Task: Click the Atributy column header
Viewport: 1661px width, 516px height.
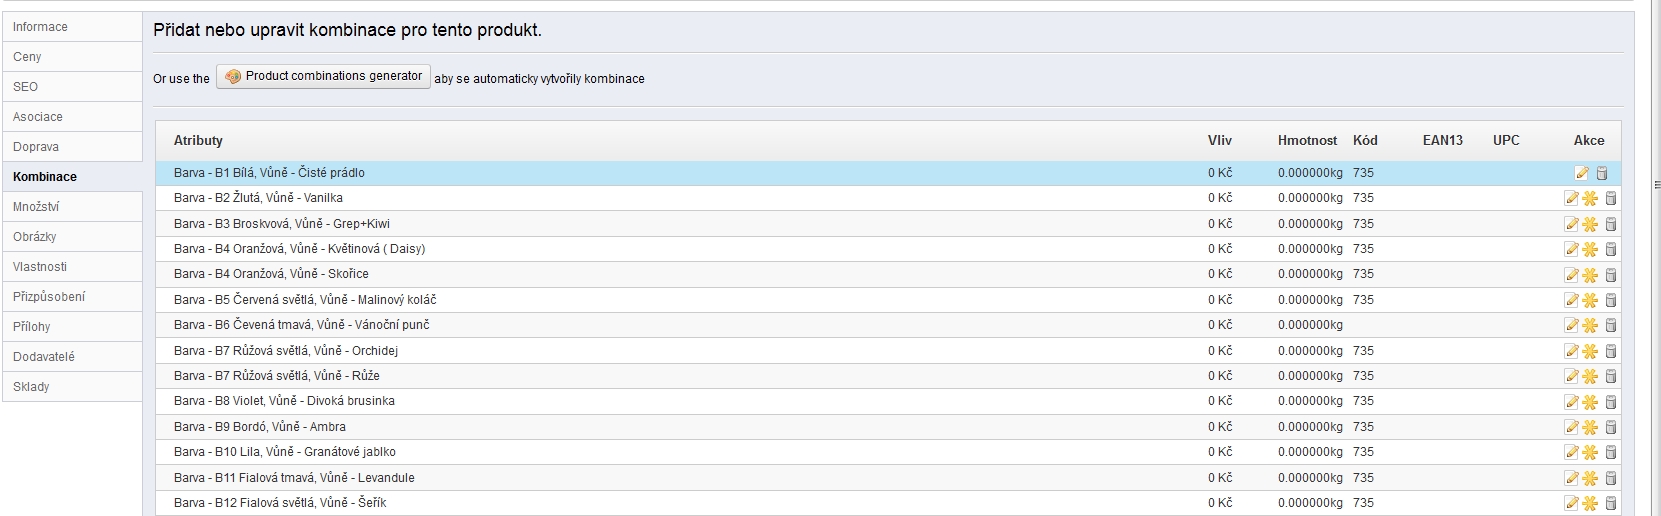Action: point(198,141)
